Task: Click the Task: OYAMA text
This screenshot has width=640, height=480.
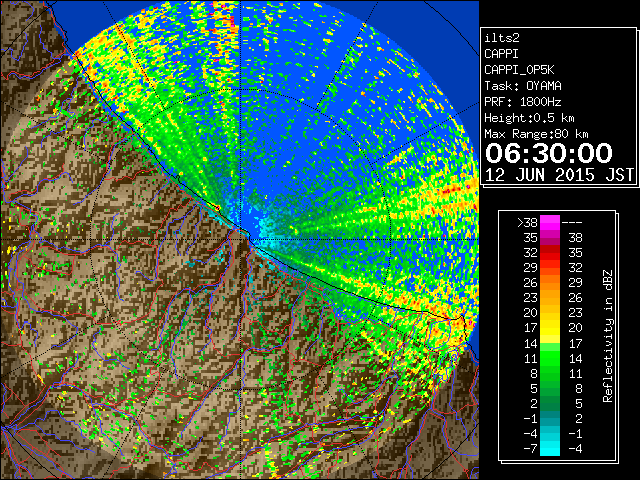Action: [523, 86]
